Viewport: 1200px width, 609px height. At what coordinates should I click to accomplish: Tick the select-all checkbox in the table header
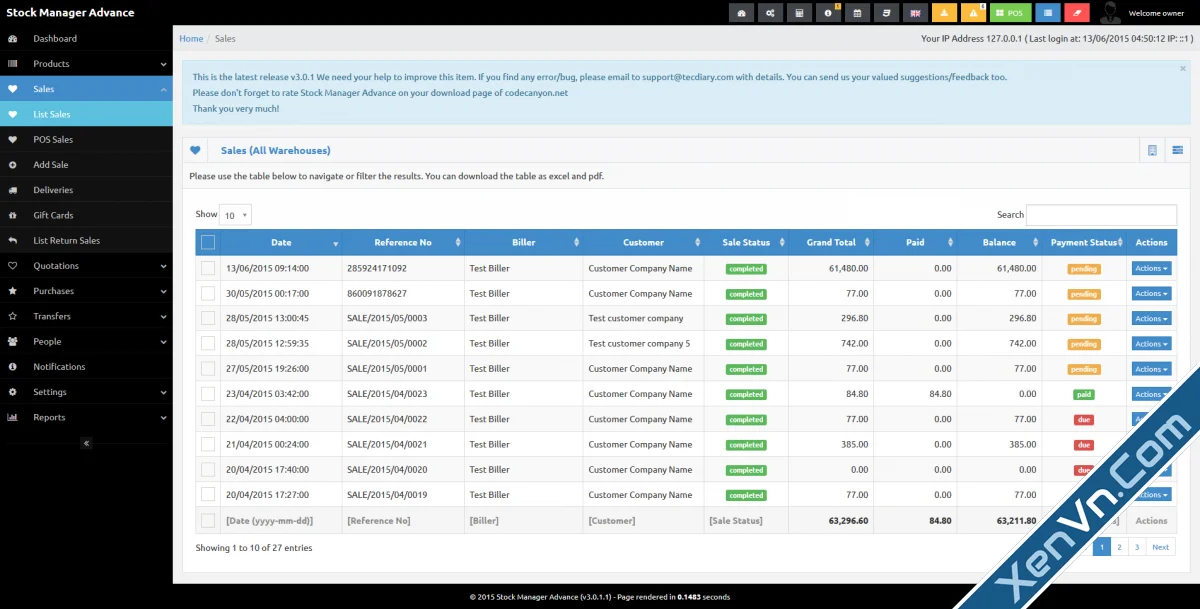click(208, 241)
